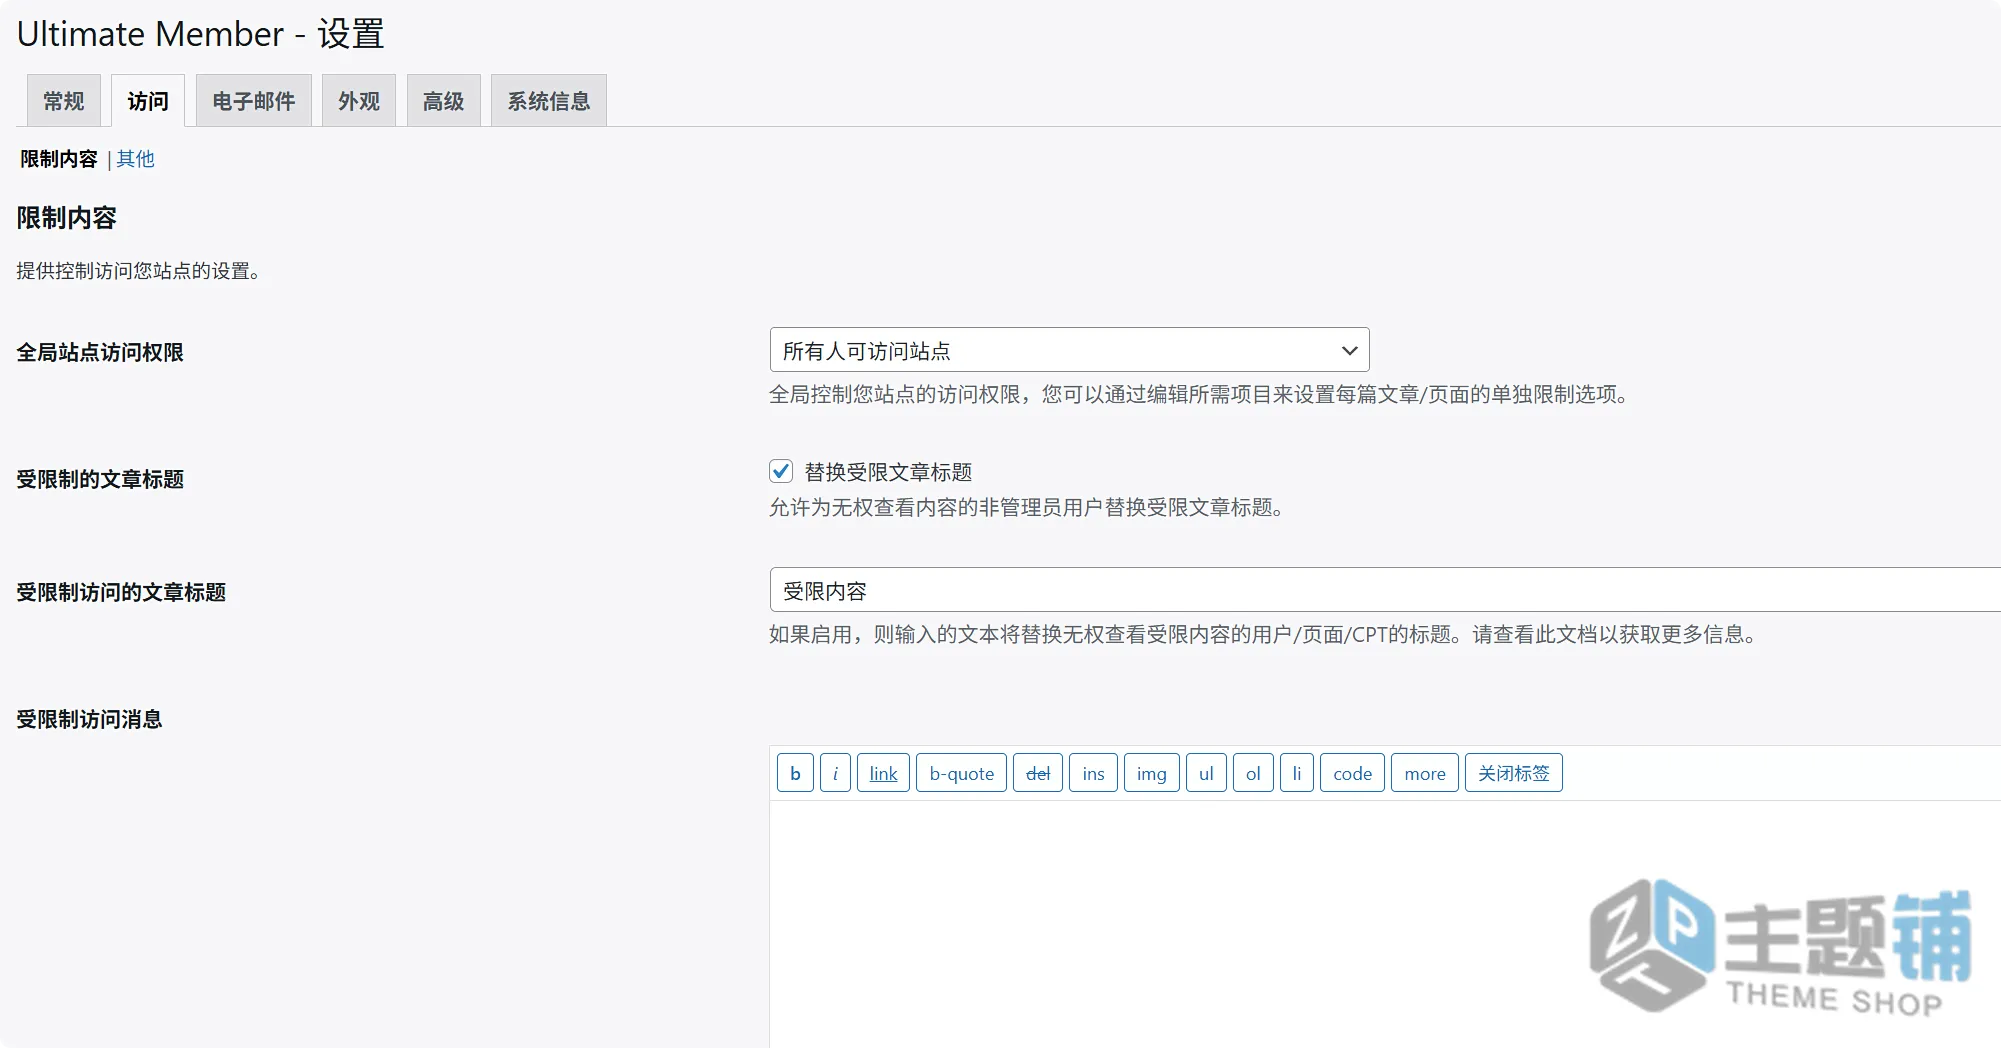Viewport: 2001px width, 1048px height.
Task: Click the 限制内容 sub-section link
Action: click(x=59, y=159)
